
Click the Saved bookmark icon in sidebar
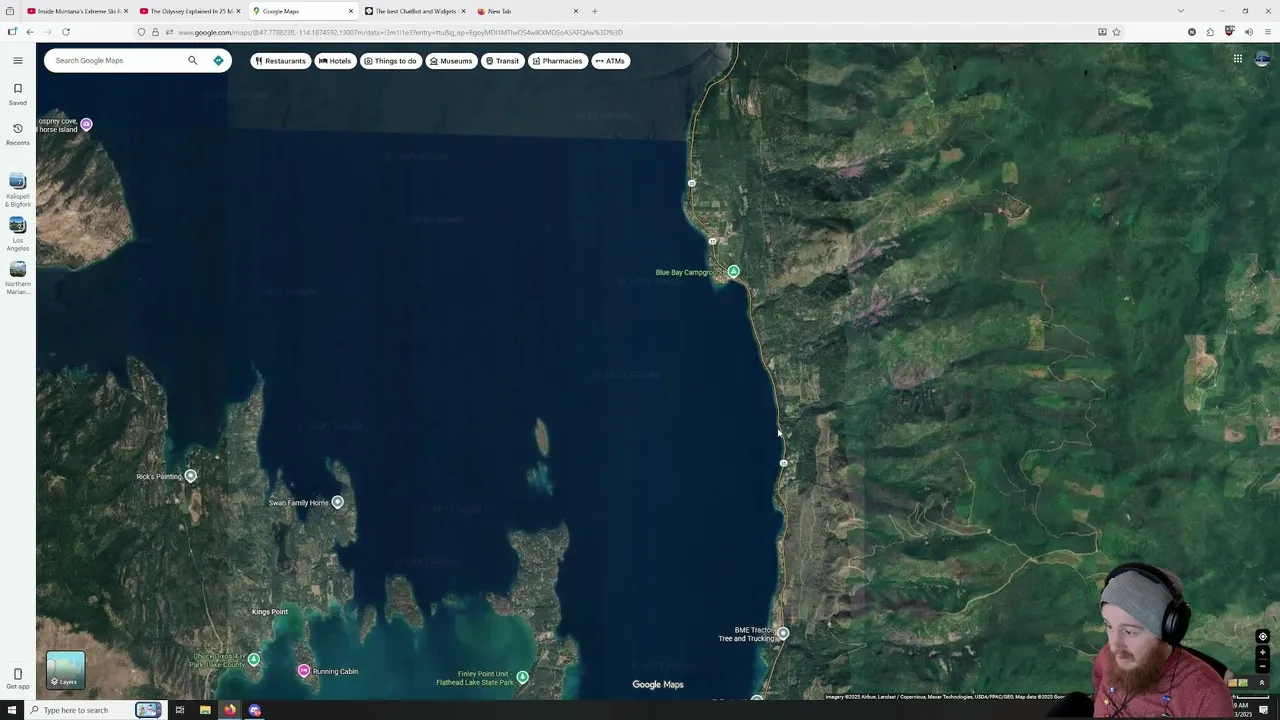tap(17, 89)
